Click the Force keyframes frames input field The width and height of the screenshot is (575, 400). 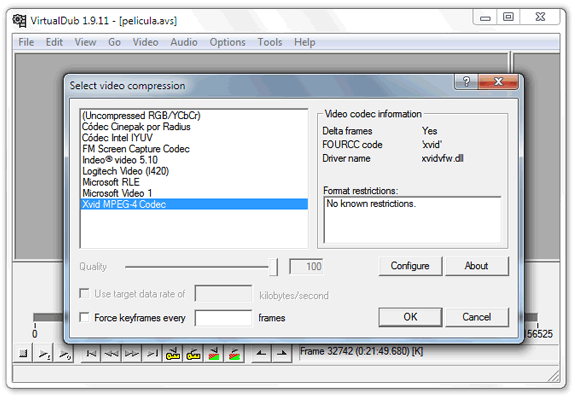click(x=223, y=318)
